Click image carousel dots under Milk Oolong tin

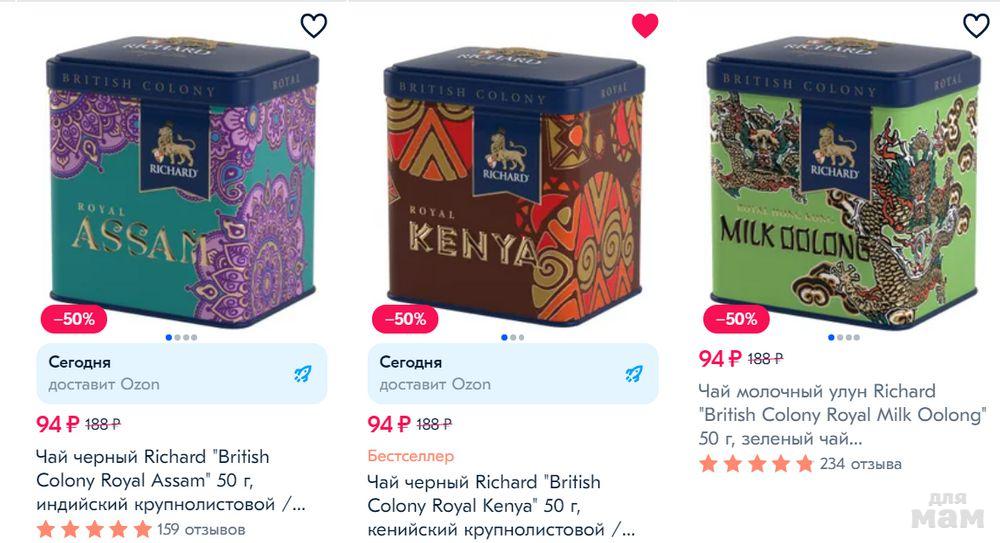pyautogui.click(x=843, y=337)
